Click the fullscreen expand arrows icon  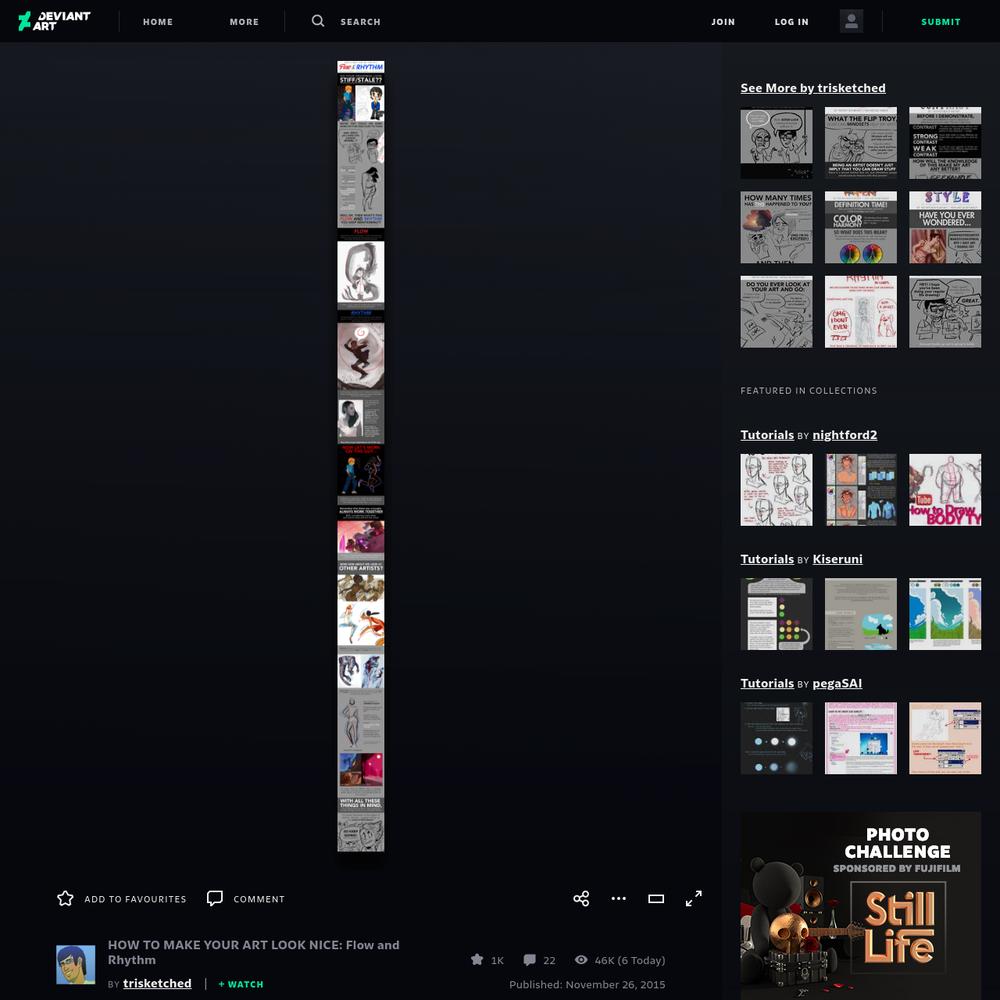(x=694, y=899)
